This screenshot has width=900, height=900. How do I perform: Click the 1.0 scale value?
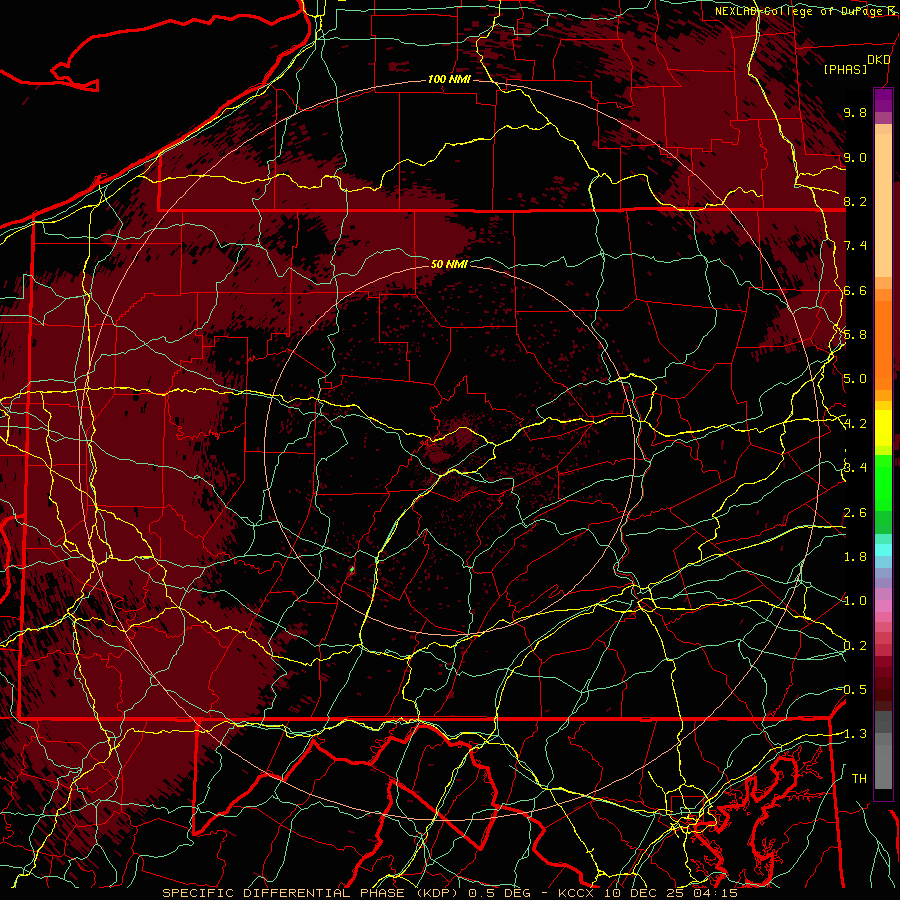855,601
